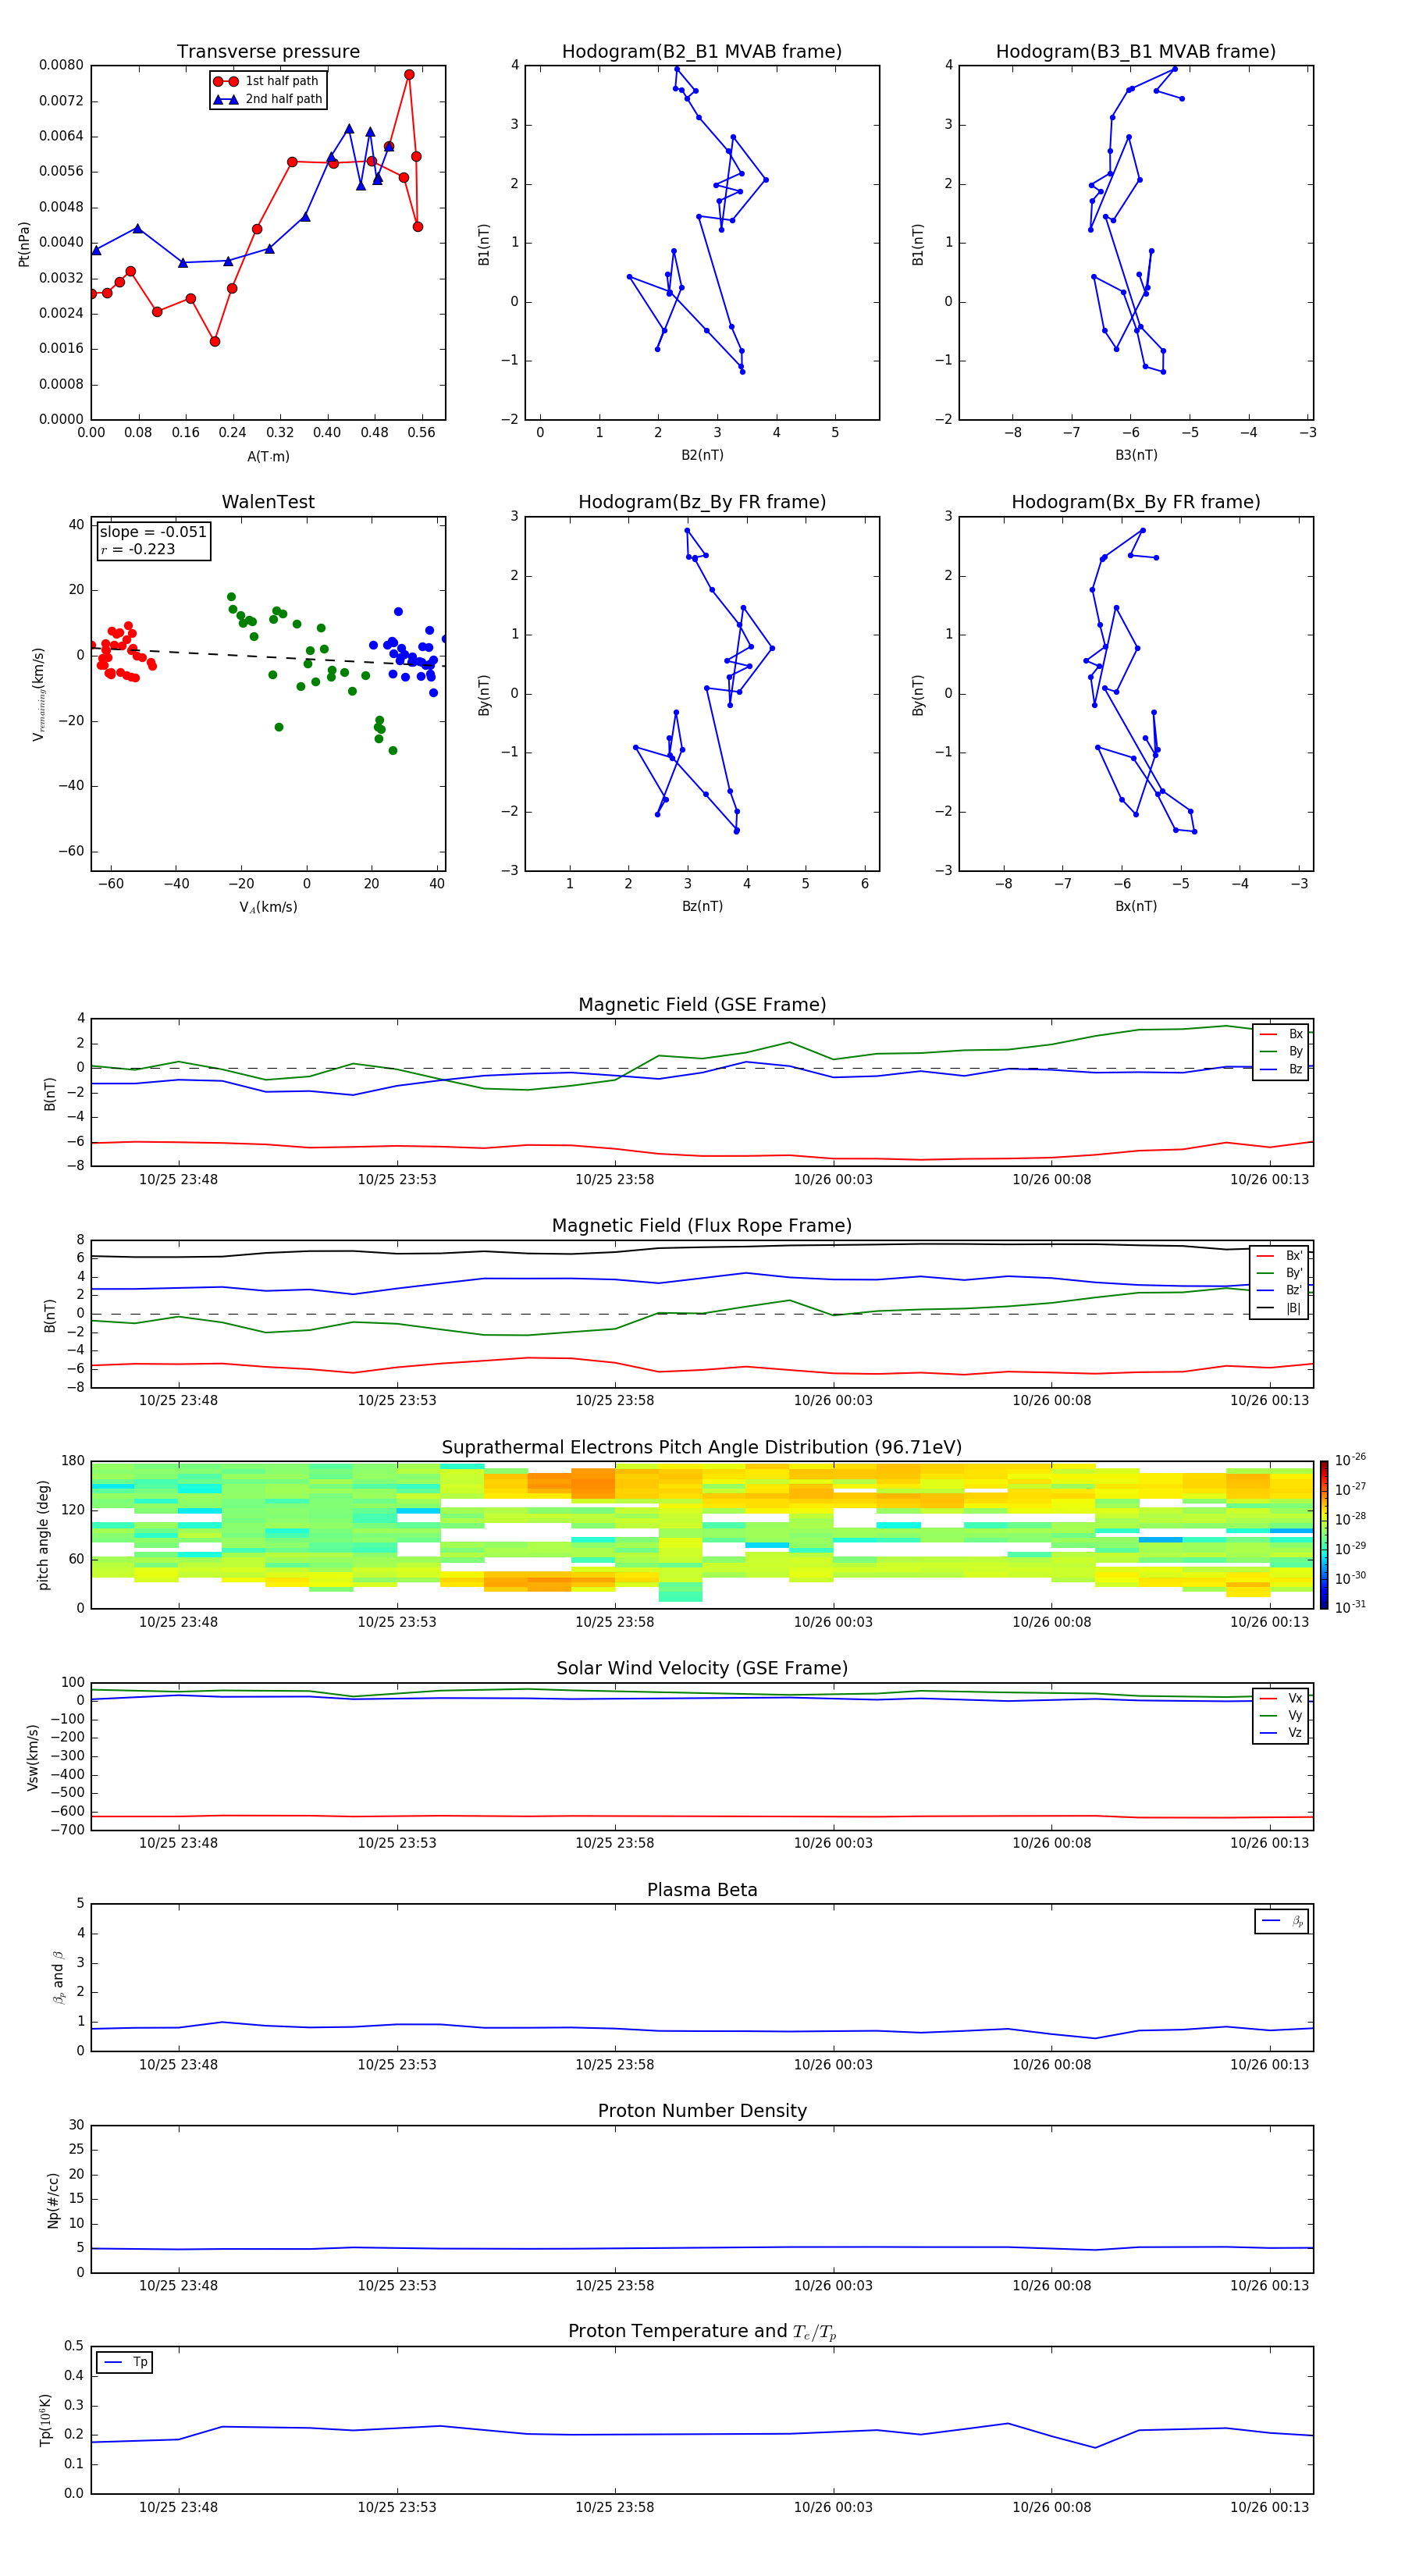Select the "Tp" legend entry
Screen dimensions: 1405x2576
pyautogui.click(x=126, y=2362)
